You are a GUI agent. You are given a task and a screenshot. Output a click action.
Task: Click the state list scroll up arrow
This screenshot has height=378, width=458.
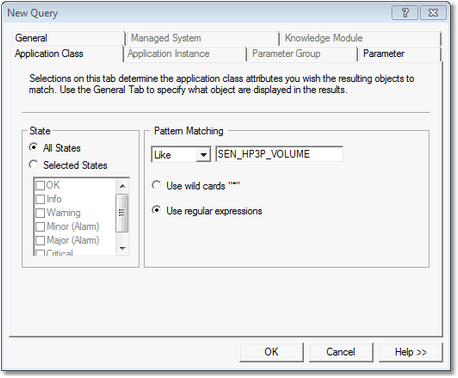point(122,186)
